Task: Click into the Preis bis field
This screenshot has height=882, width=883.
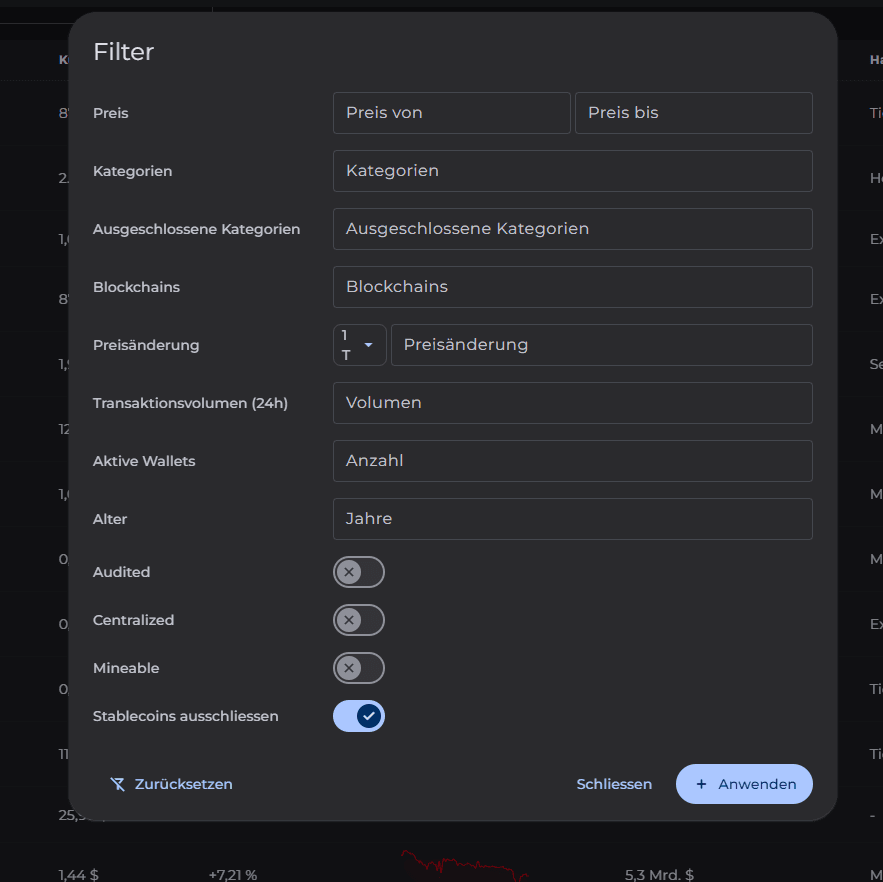Action: pyautogui.click(x=693, y=113)
